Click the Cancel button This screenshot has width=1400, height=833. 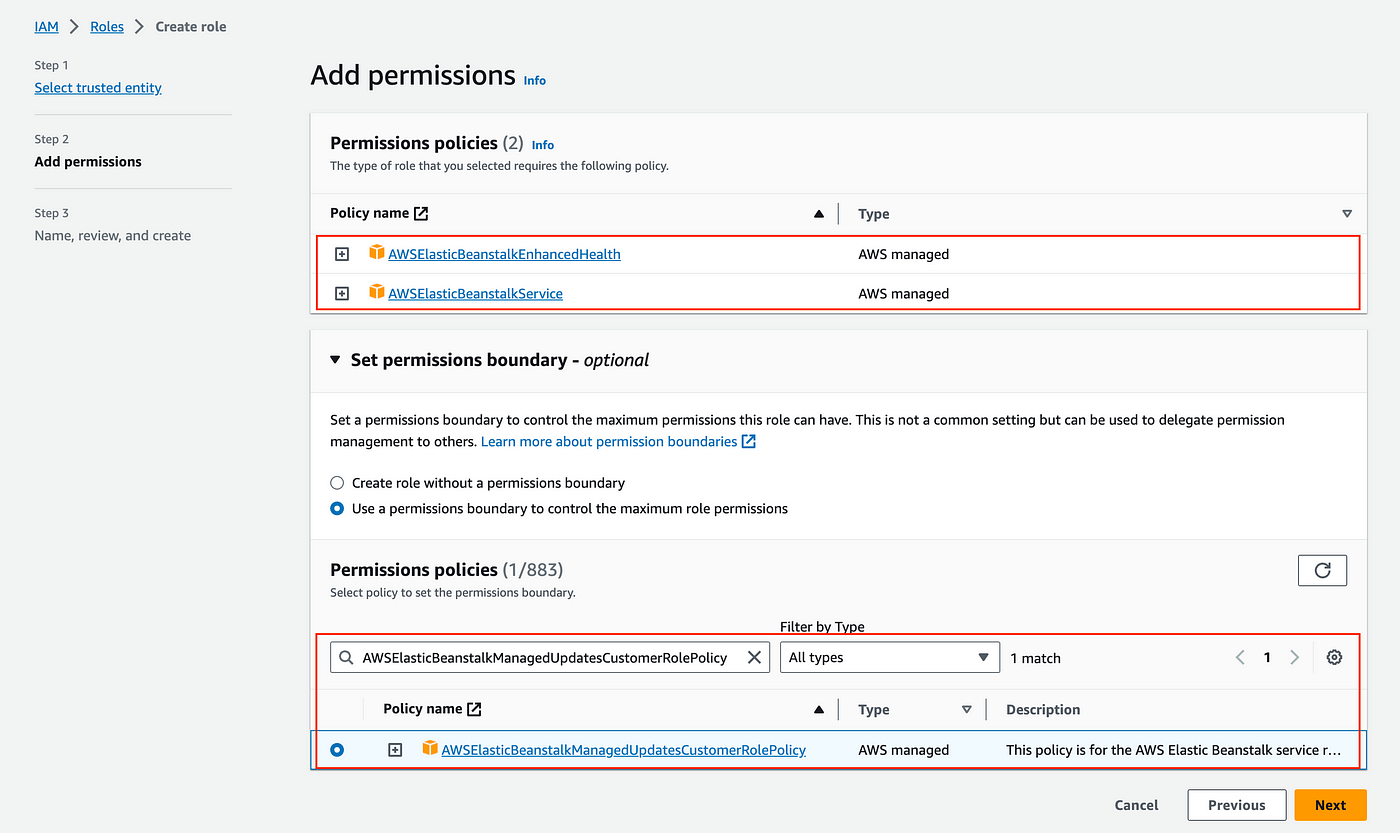click(x=1137, y=805)
